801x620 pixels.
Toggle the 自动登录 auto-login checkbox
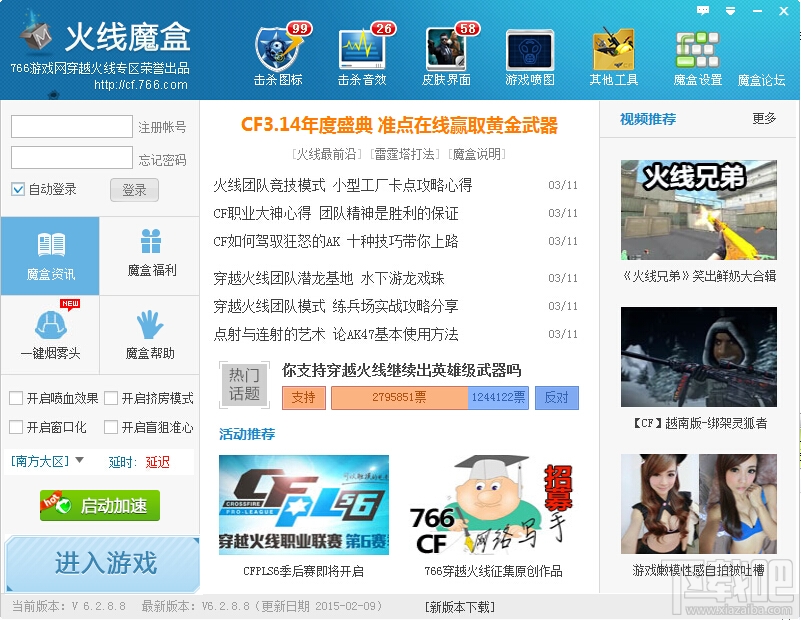coord(18,189)
